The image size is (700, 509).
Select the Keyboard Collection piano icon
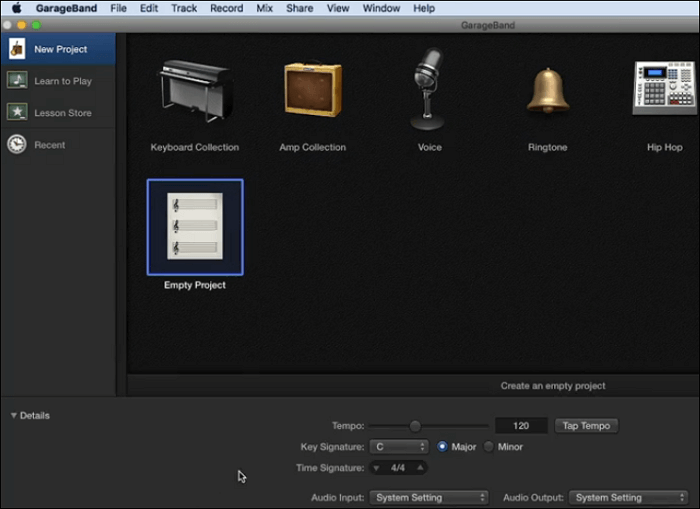click(x=196, y=91)
